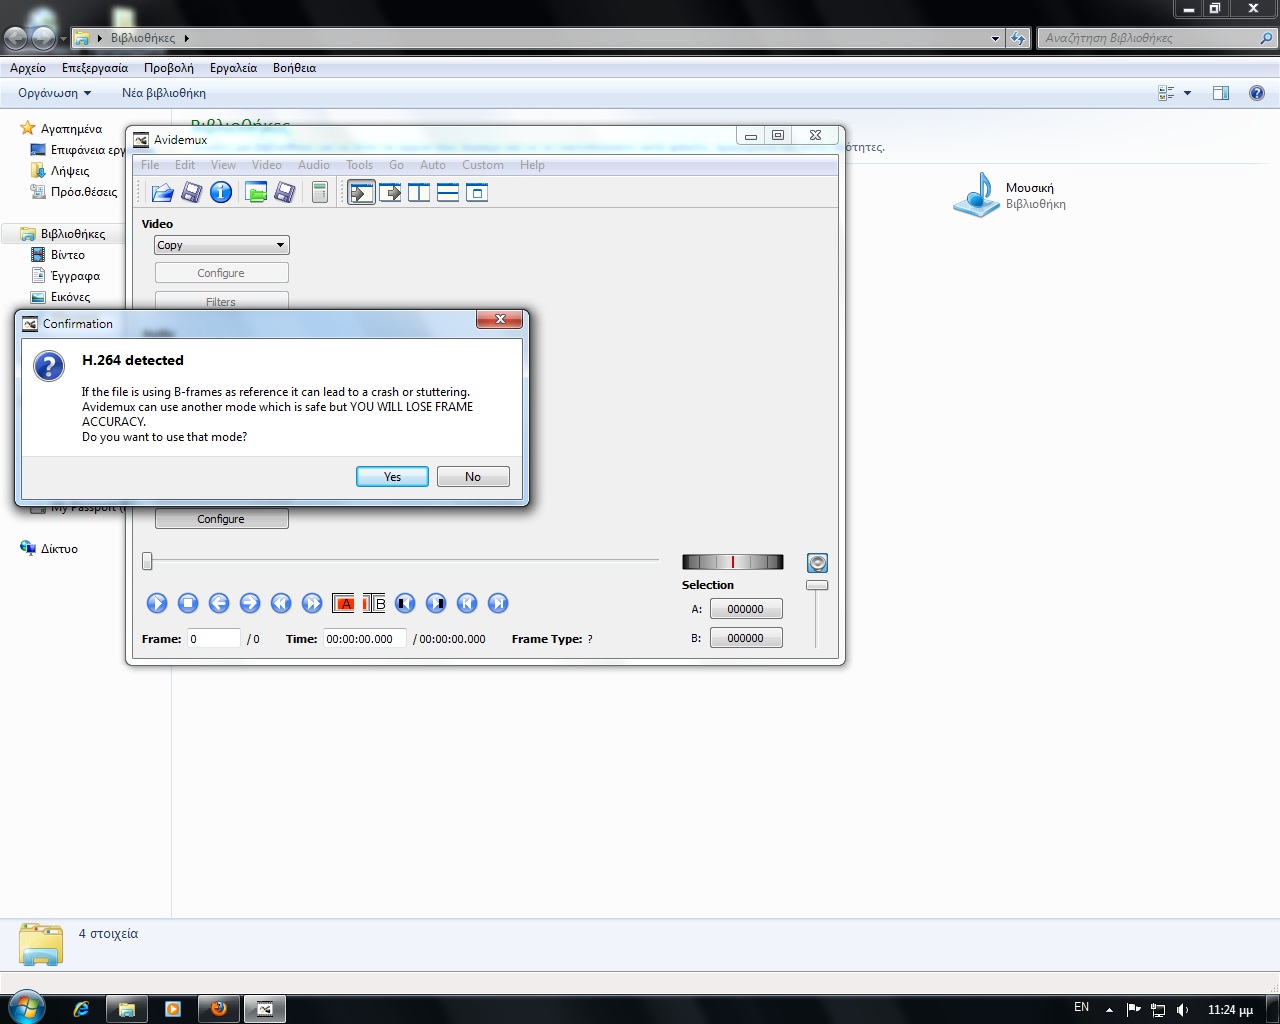
Task: Click No in the Confirmation dialog
Action: [x=473, y=477]
